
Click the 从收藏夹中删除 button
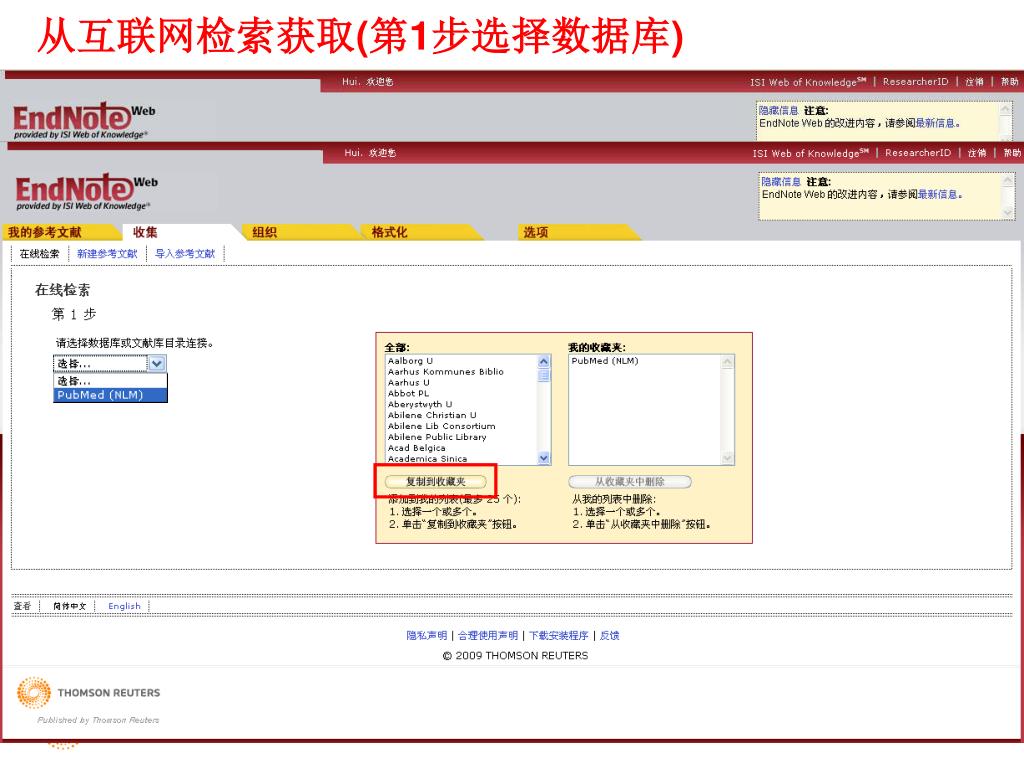[x=630, y=482]
